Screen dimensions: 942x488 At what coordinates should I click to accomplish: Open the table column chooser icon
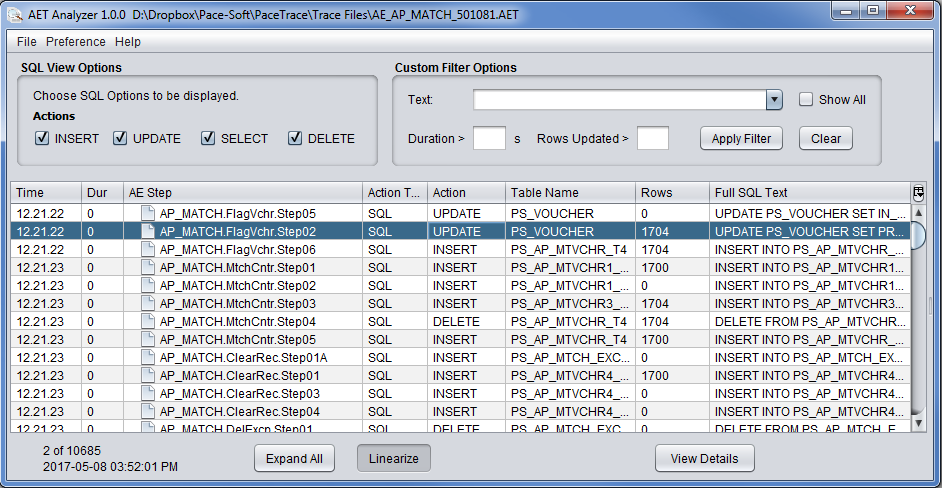pos(918,193)
